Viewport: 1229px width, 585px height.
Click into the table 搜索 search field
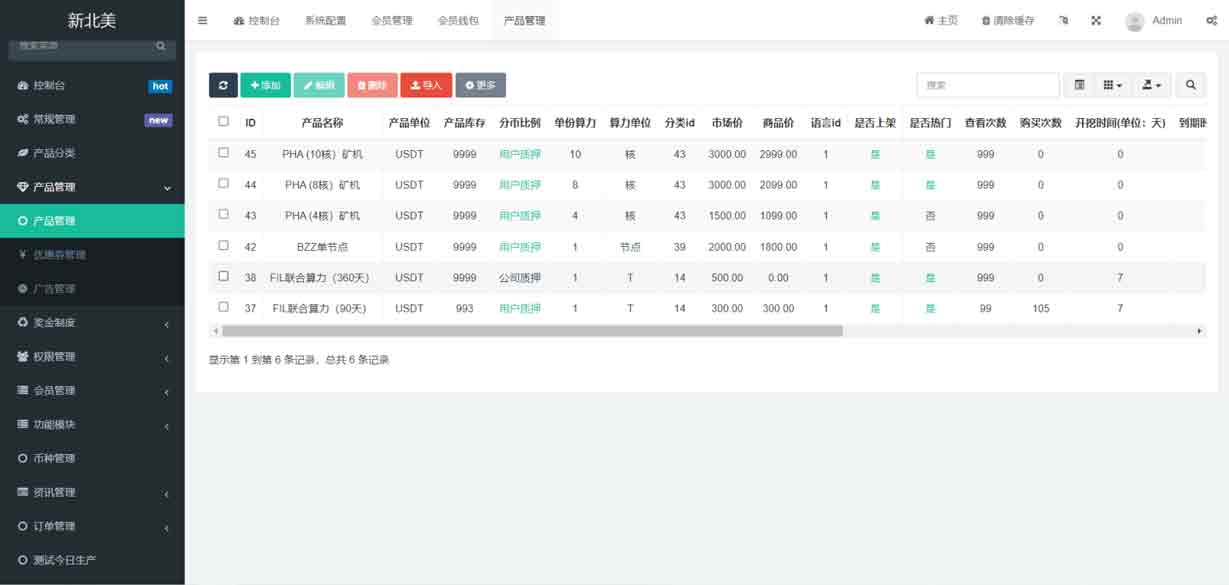pos(988,85)
